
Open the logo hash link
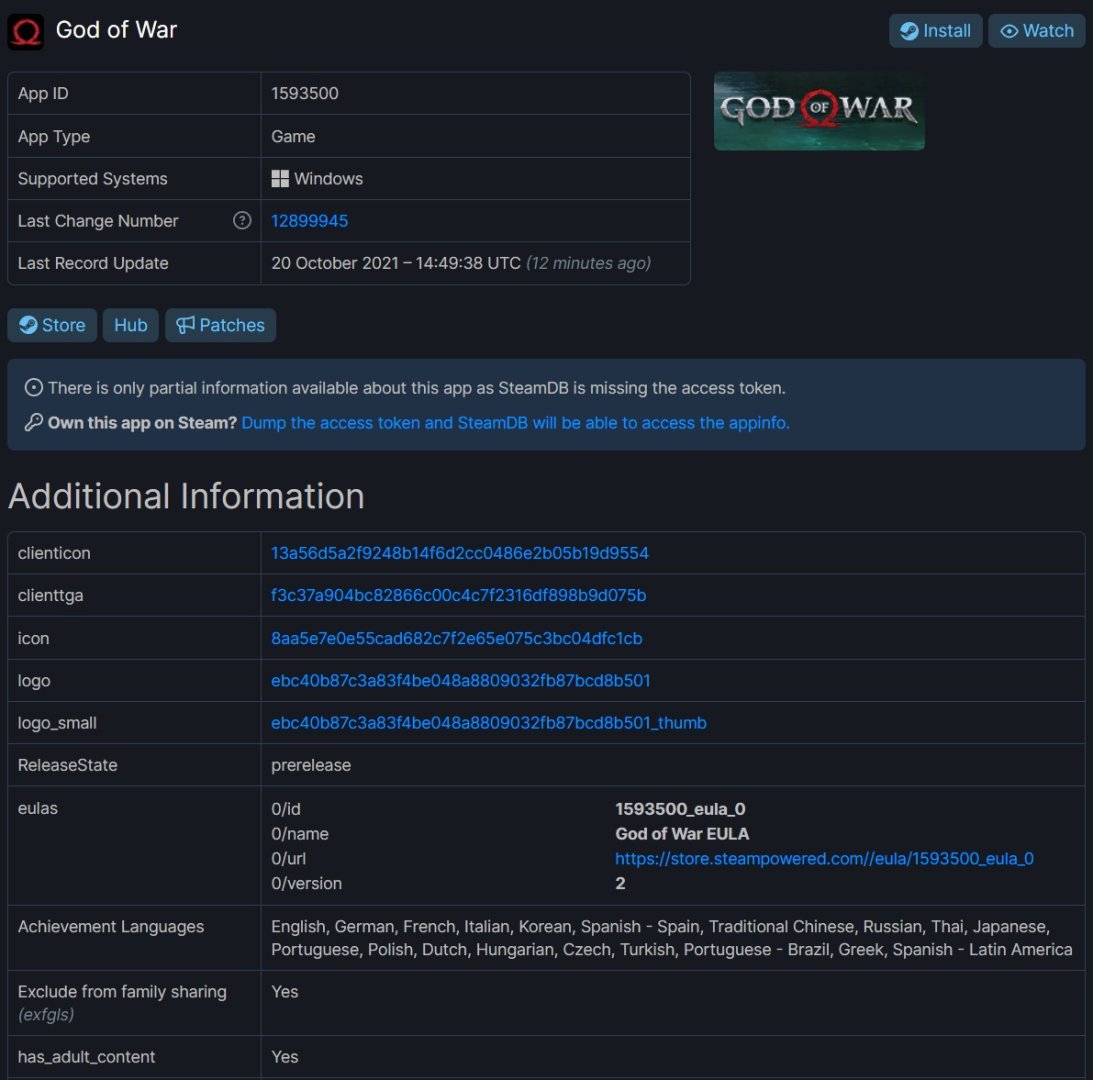click(x=460, y=681)
